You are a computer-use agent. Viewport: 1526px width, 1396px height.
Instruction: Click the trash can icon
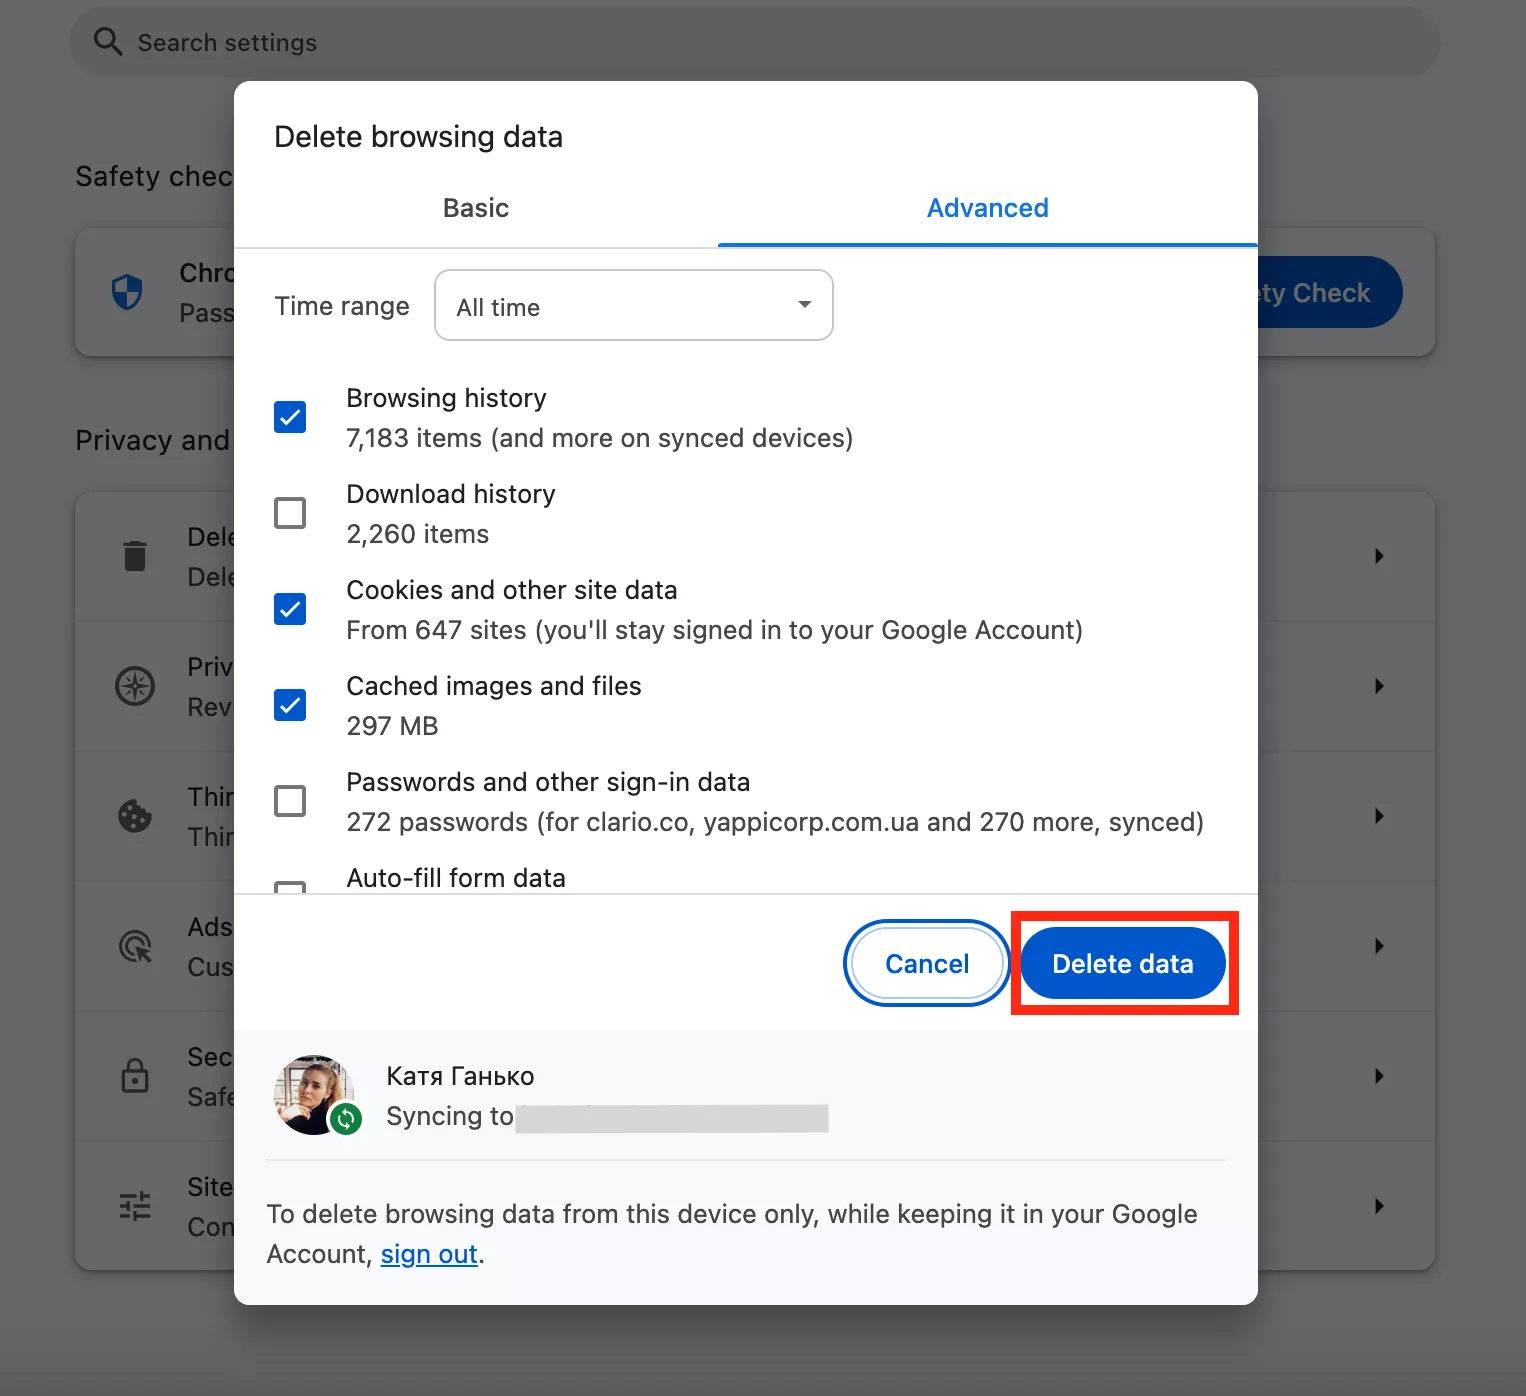pyautogui.click(x=135, y=556)
